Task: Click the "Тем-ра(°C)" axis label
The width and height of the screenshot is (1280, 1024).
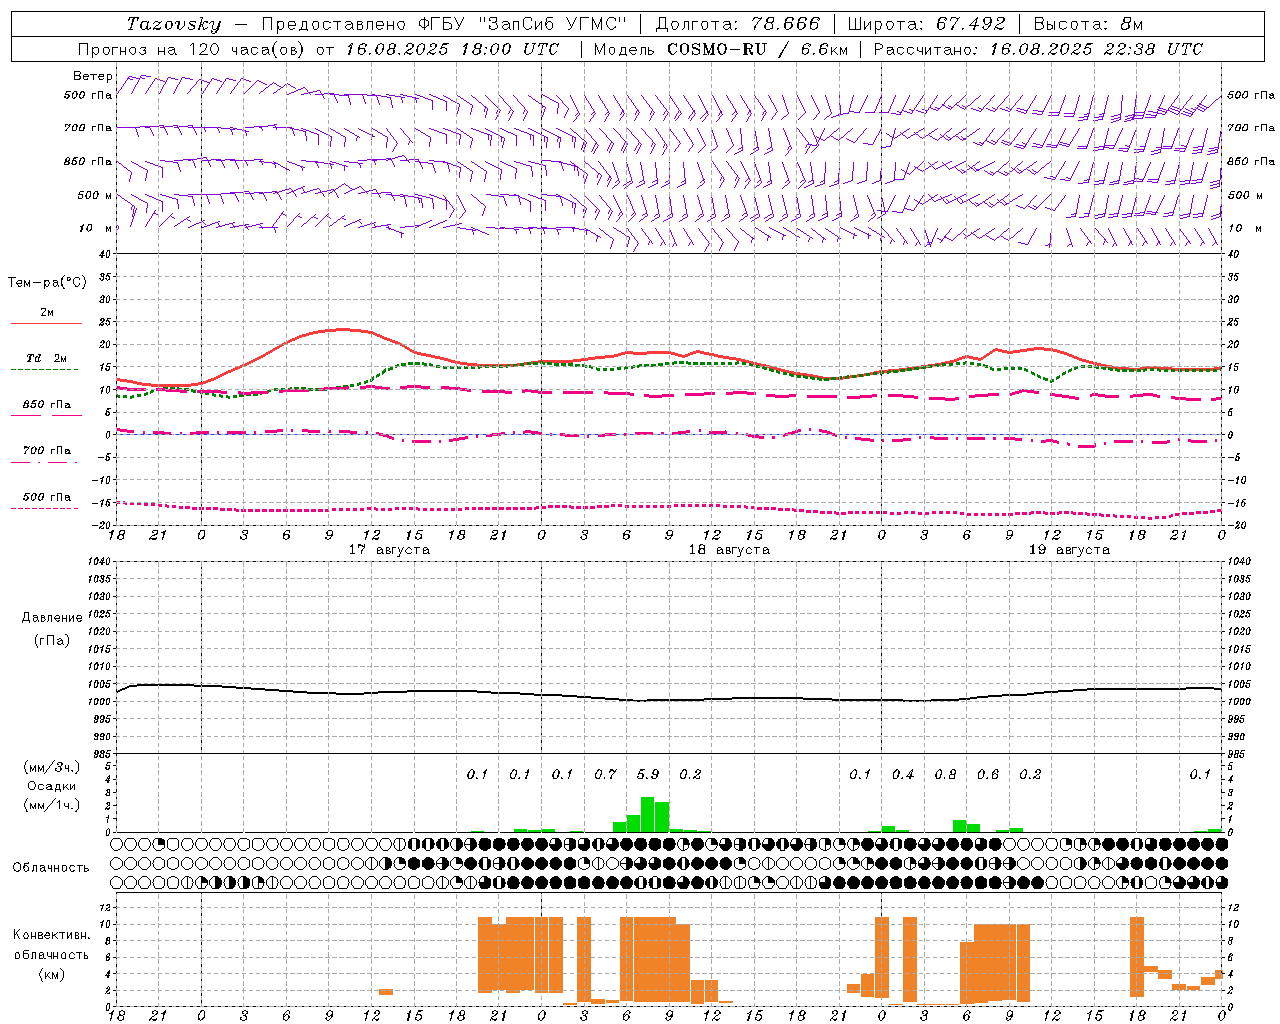Action: [47, 283]
